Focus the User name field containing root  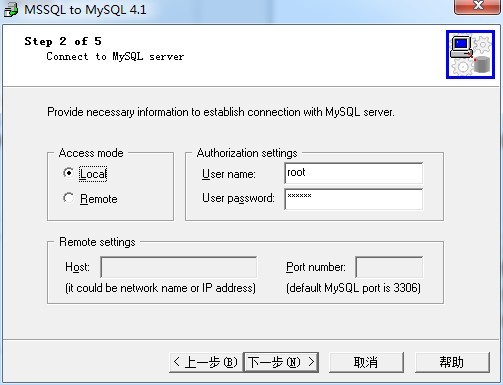pyautogui.click(x=354, y=173)
